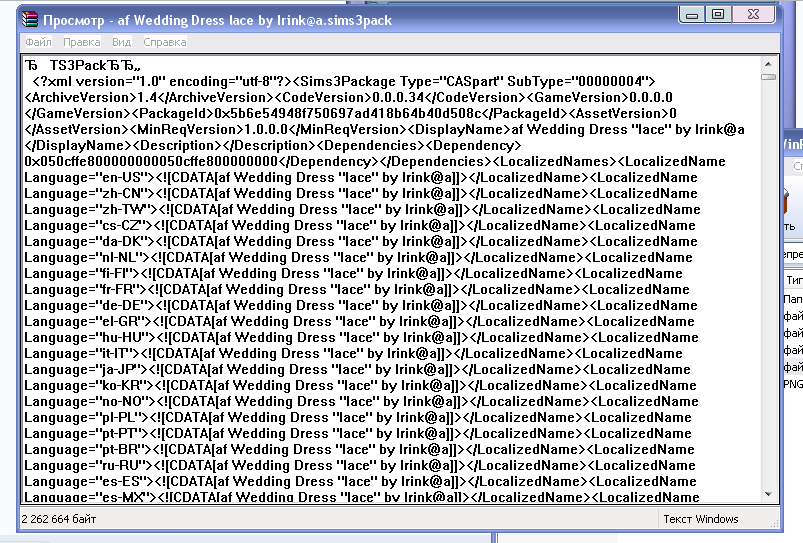This screenshot has height=543, width=803.
Task: Click the line starting 'Language="it-IT"'
Action: tap(353, 352)
